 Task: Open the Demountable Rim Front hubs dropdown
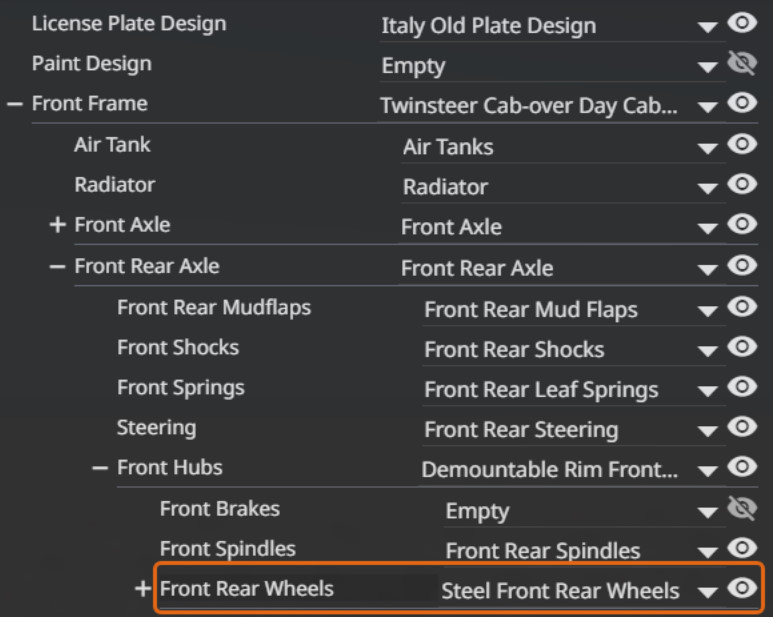709,470
